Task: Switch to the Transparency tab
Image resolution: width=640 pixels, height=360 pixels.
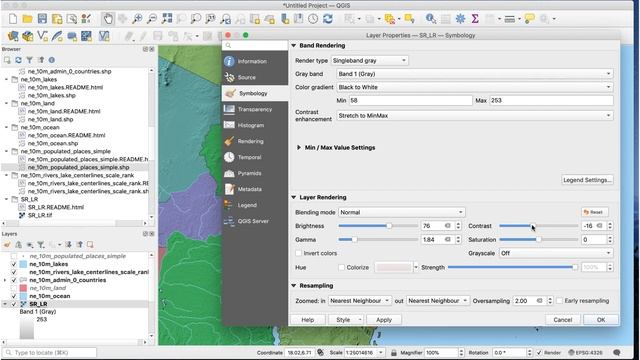Action: pyautogui.click(x=255, y=109)
